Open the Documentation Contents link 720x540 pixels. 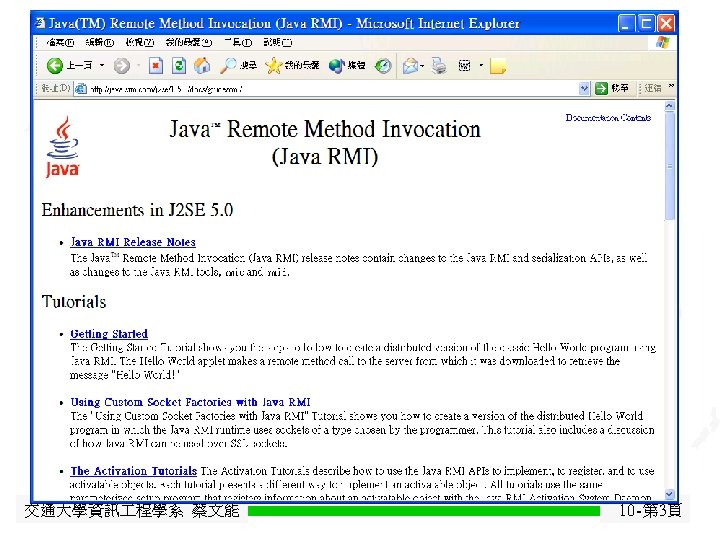point(608,118)
